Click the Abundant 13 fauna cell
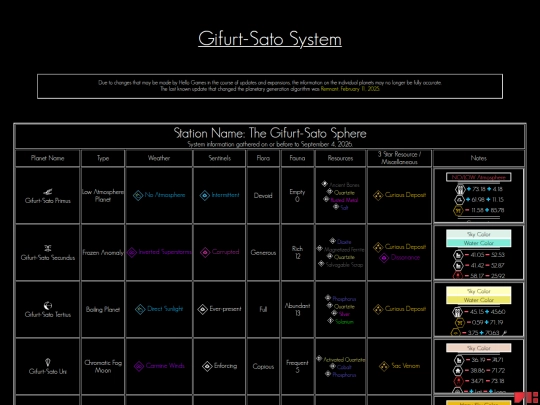This screenshot has height=405, width=540. [x=297, y=309]
